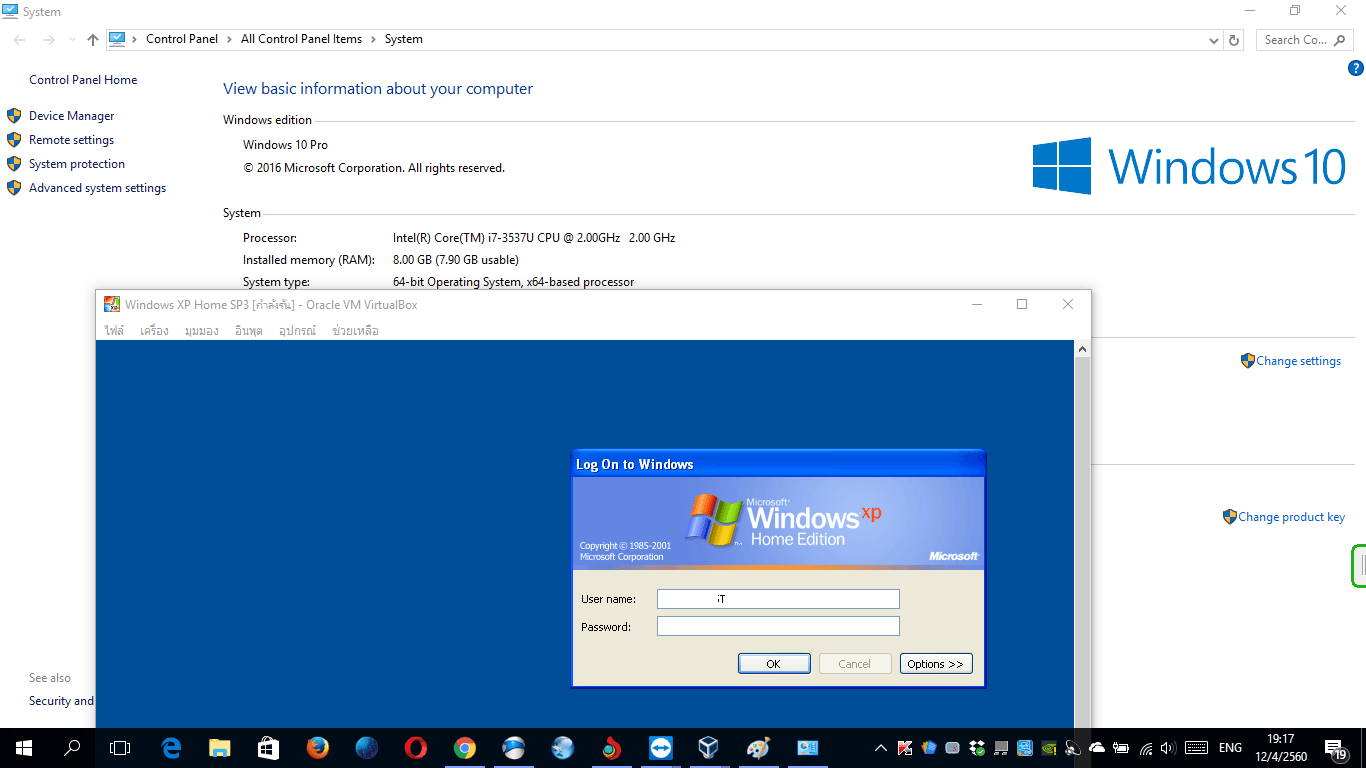The width and height of the screenshot is (1366, 768).
Task: Click the Password field
Action: (778, 626)
